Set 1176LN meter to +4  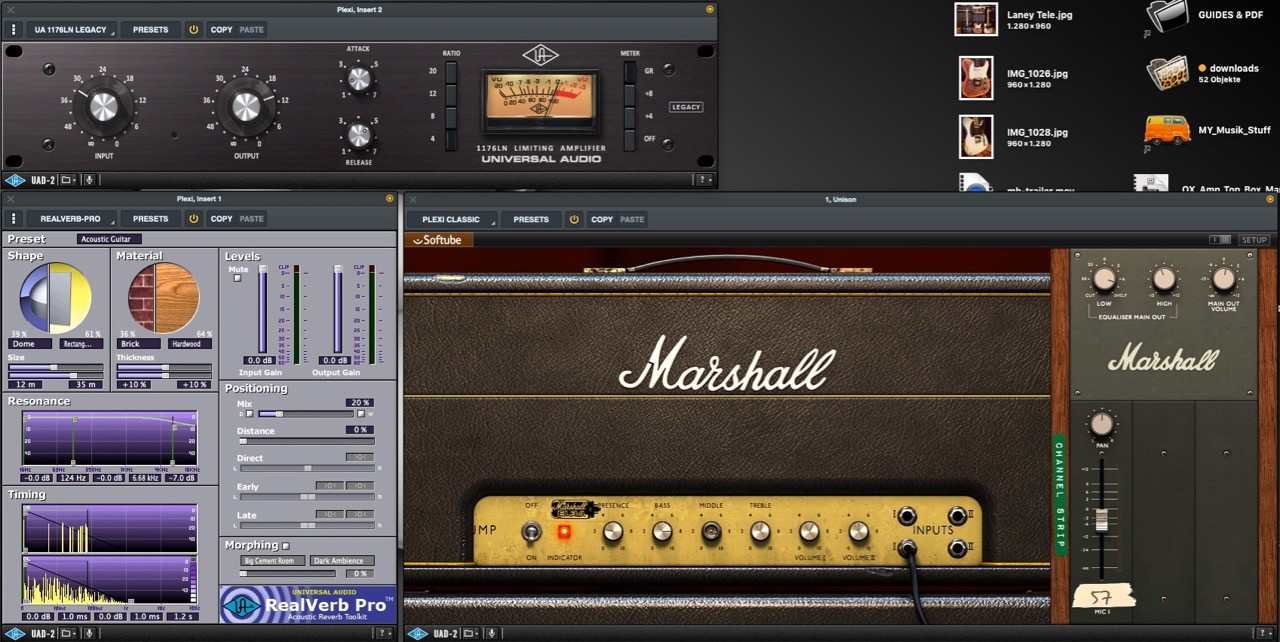630,116
